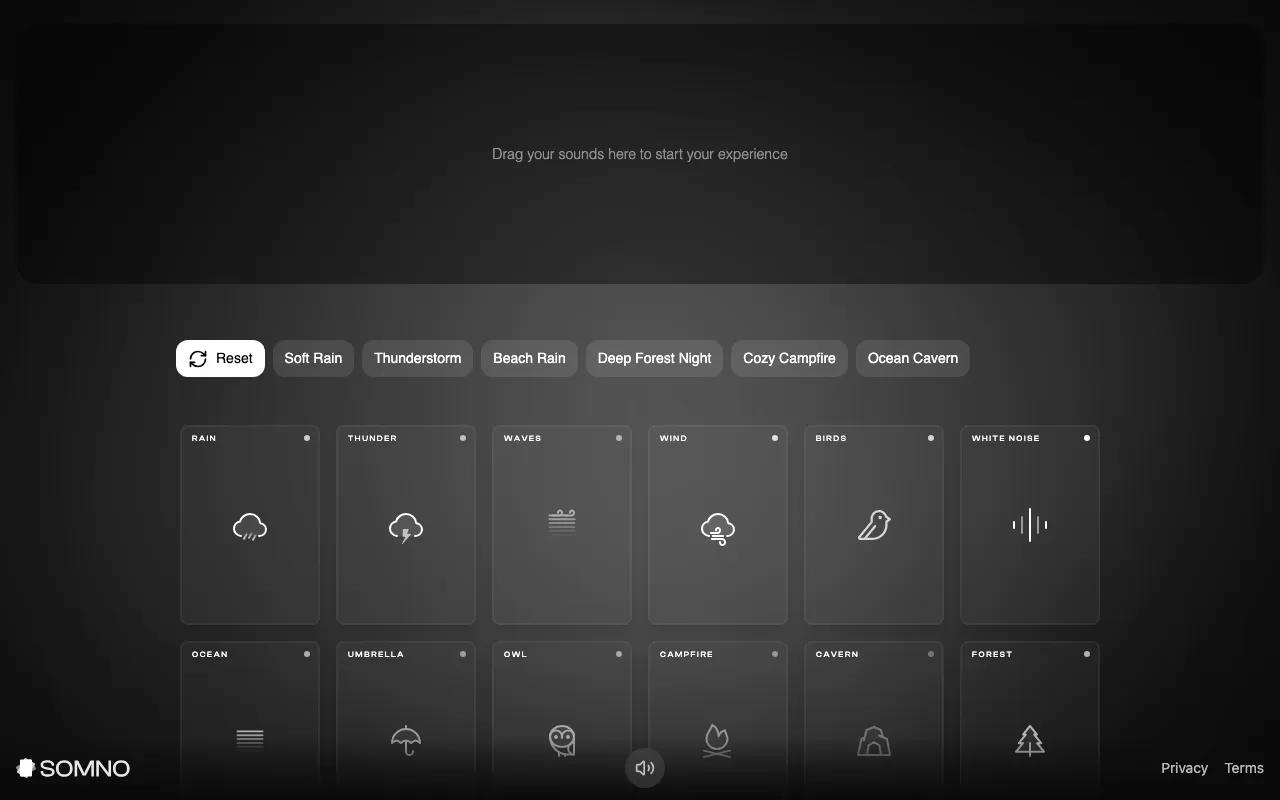Pick the Forest tree icon

pos(1030,741)
